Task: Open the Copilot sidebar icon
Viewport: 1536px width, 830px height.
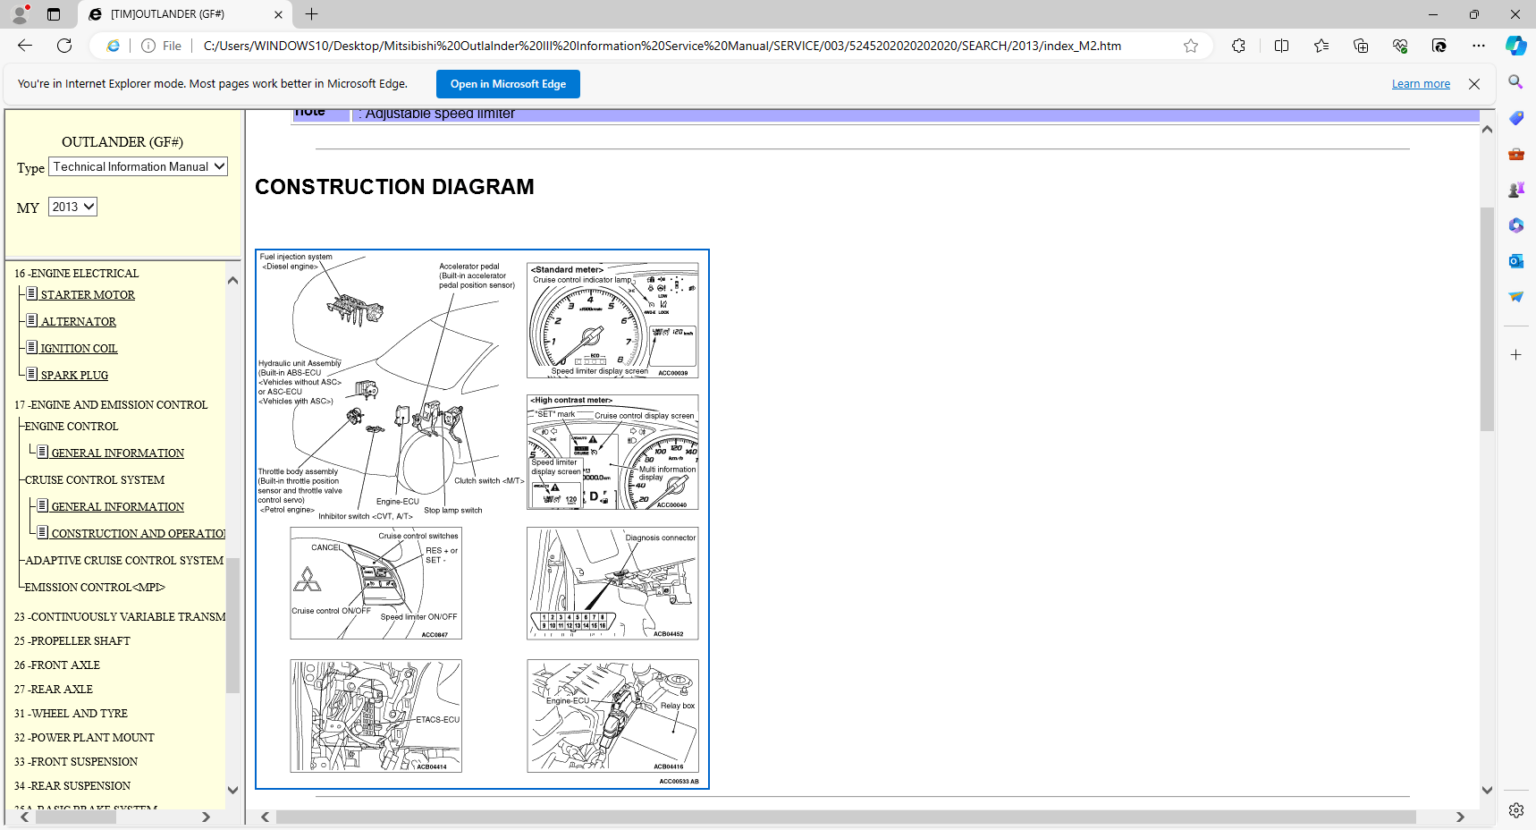Action: (1515, 46)
